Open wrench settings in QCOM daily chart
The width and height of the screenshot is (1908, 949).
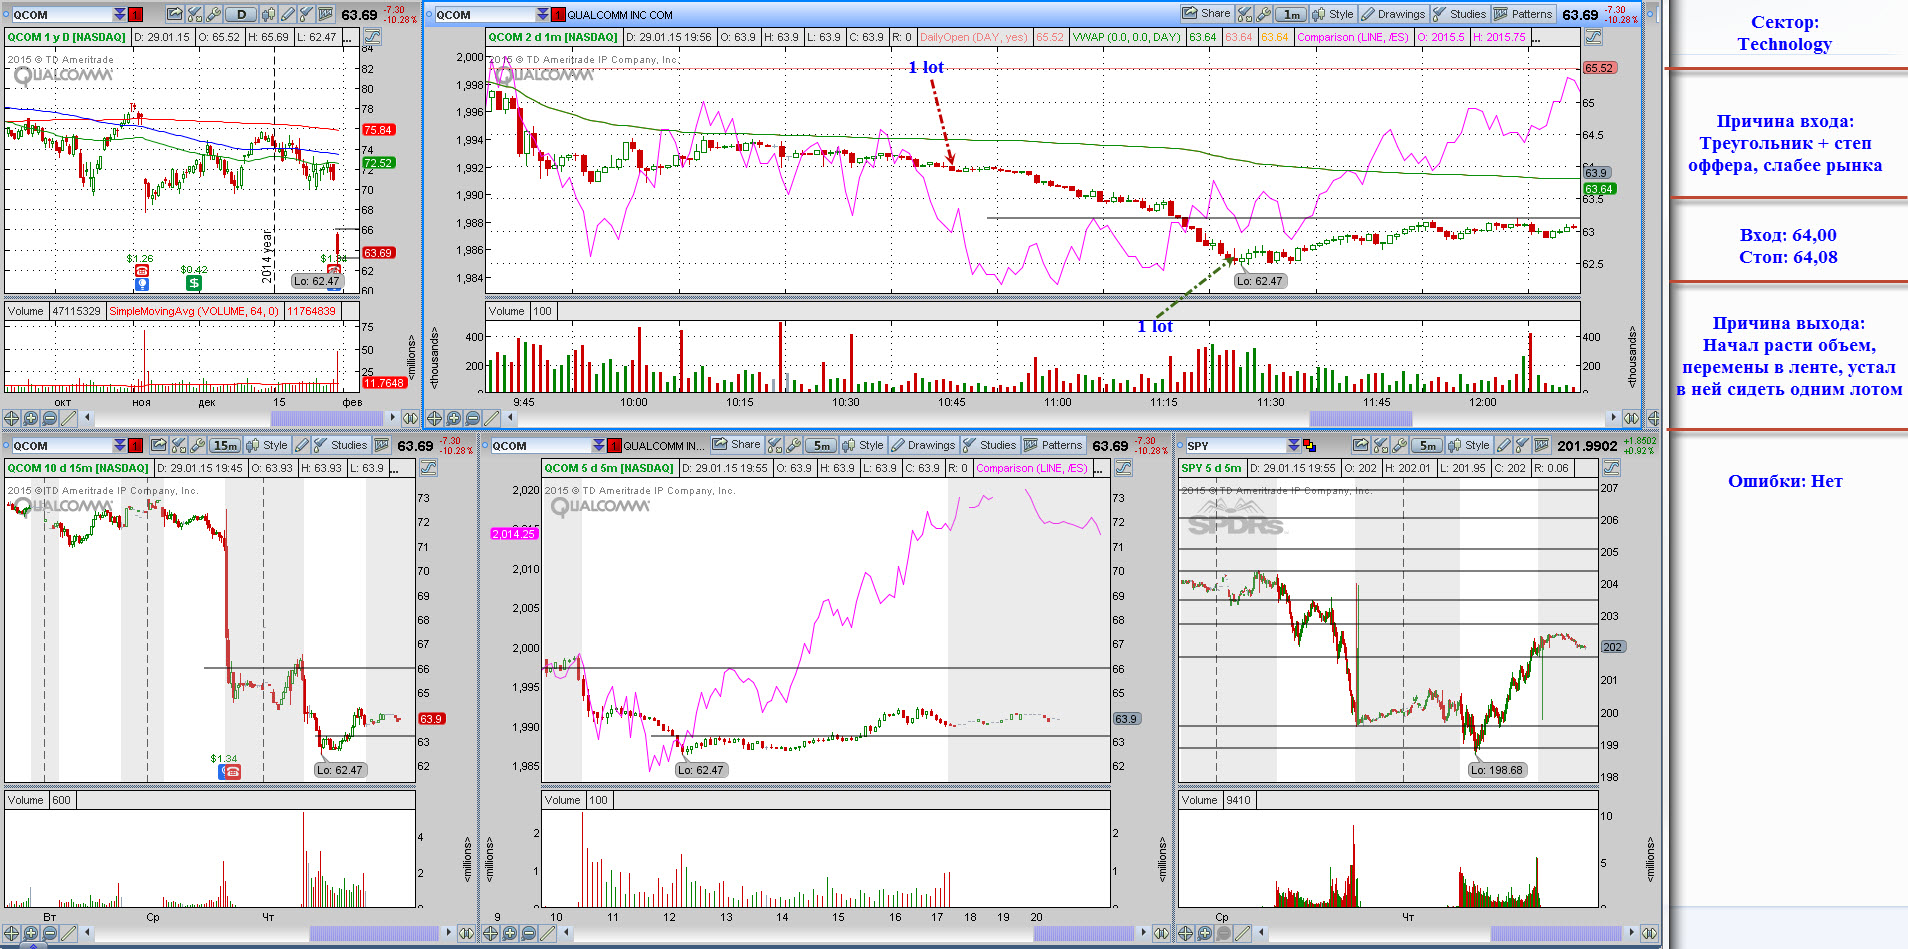pos(213,14)
